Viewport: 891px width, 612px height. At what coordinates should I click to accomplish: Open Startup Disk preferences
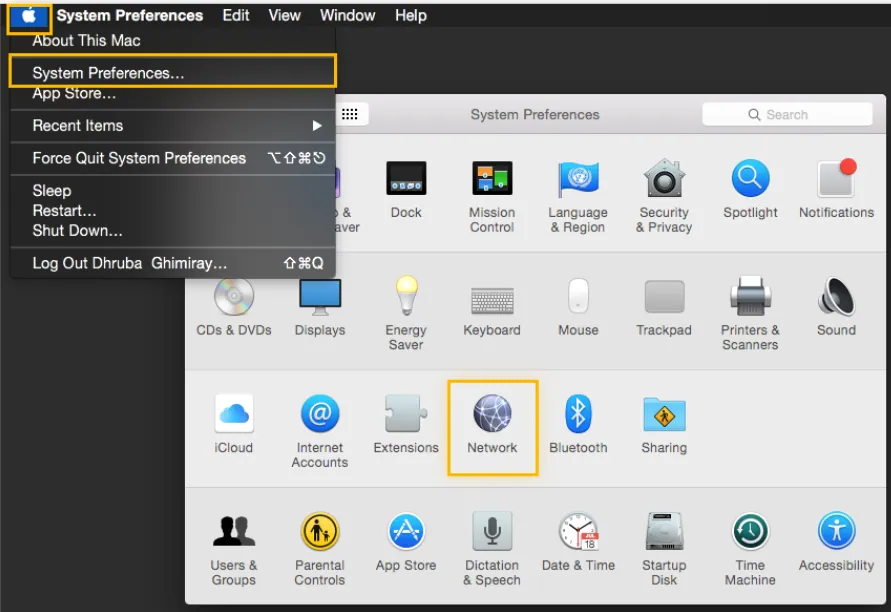[664, 549]
